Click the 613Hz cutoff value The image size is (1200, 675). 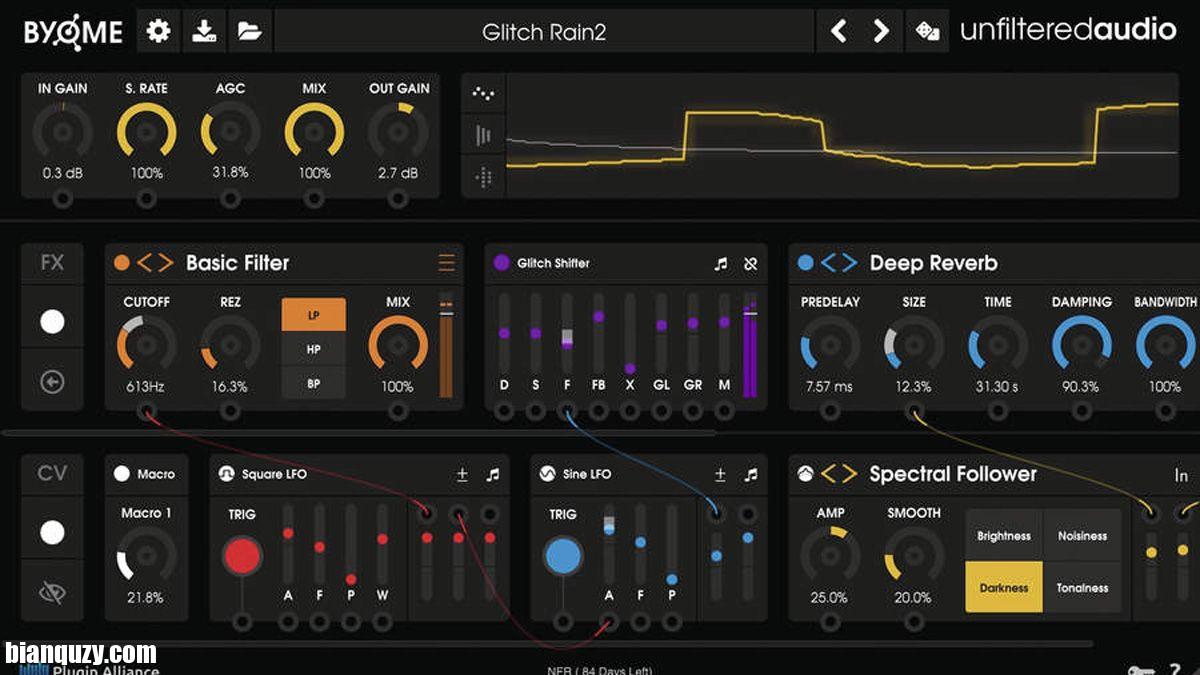[147, 387]
